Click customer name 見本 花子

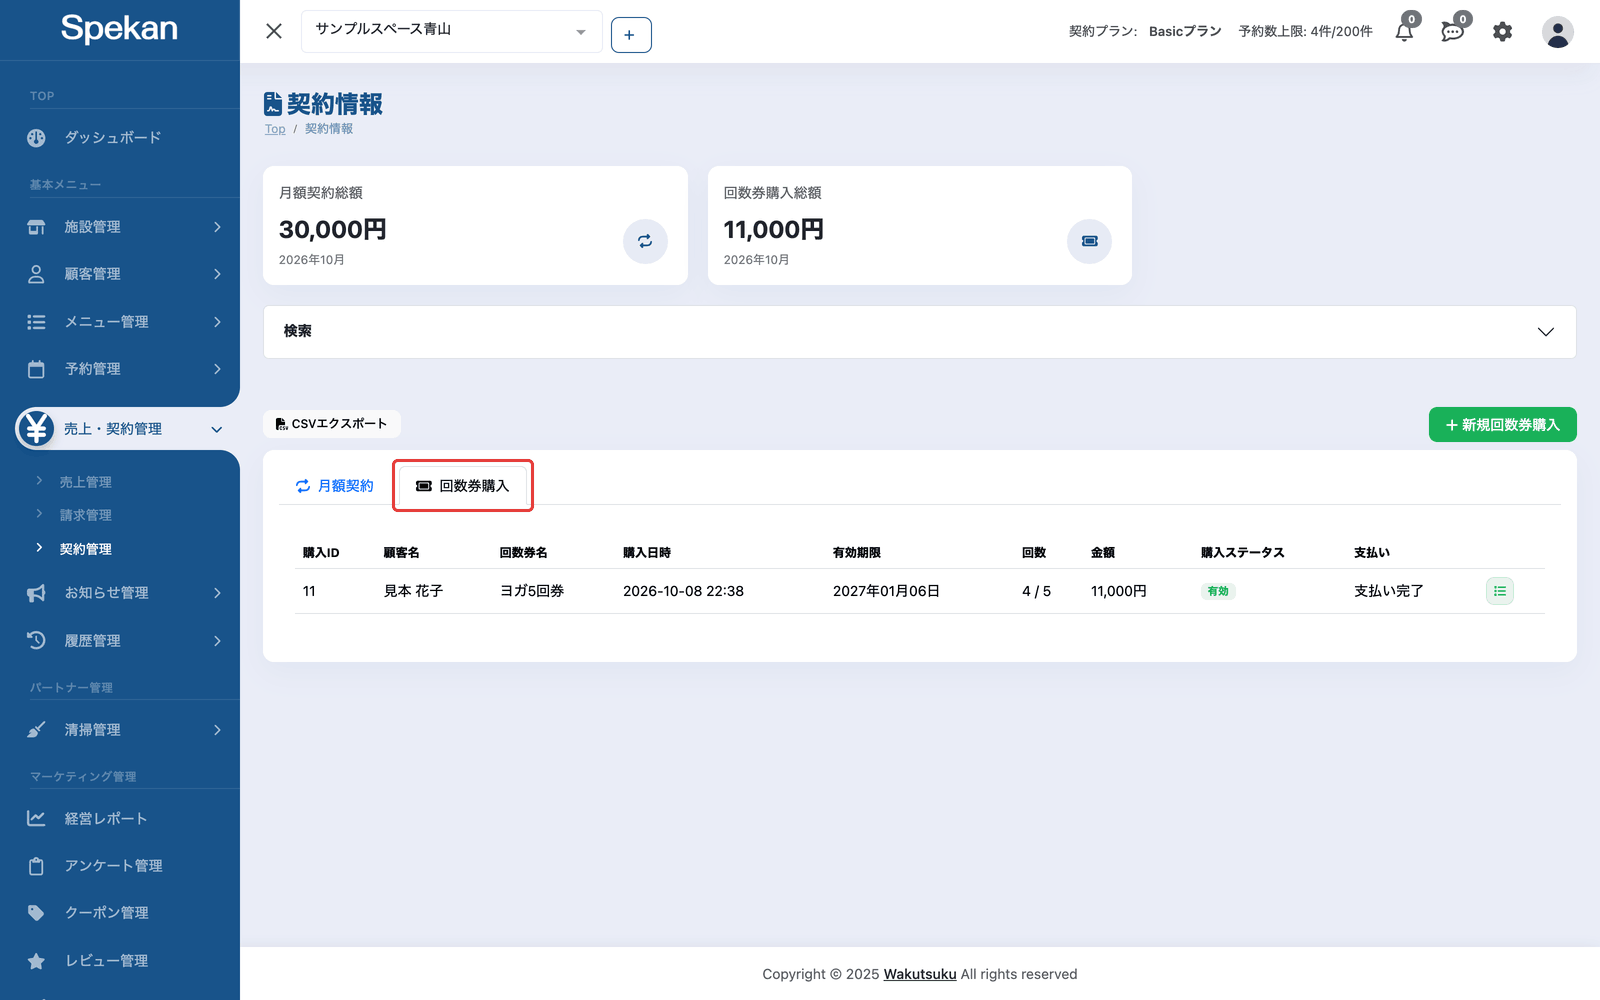pyautogui.click(x=413, y=591)
